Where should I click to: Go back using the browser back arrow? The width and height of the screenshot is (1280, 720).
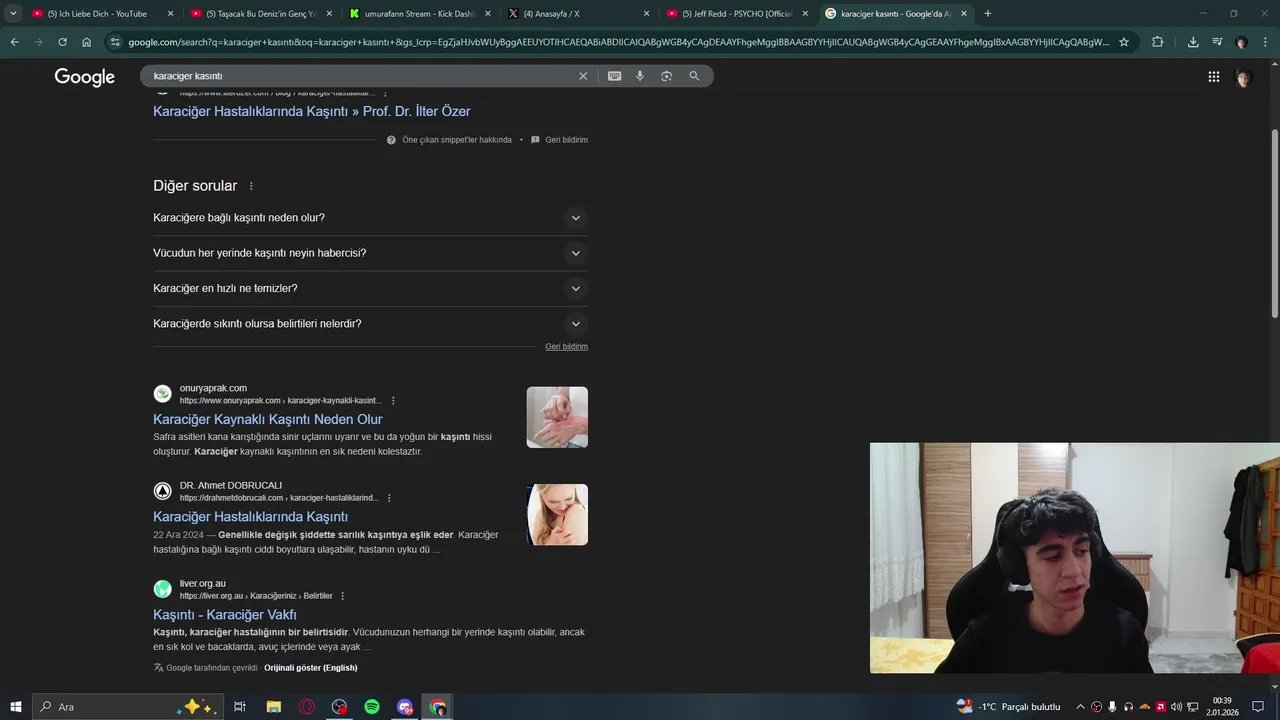[14, 42]
